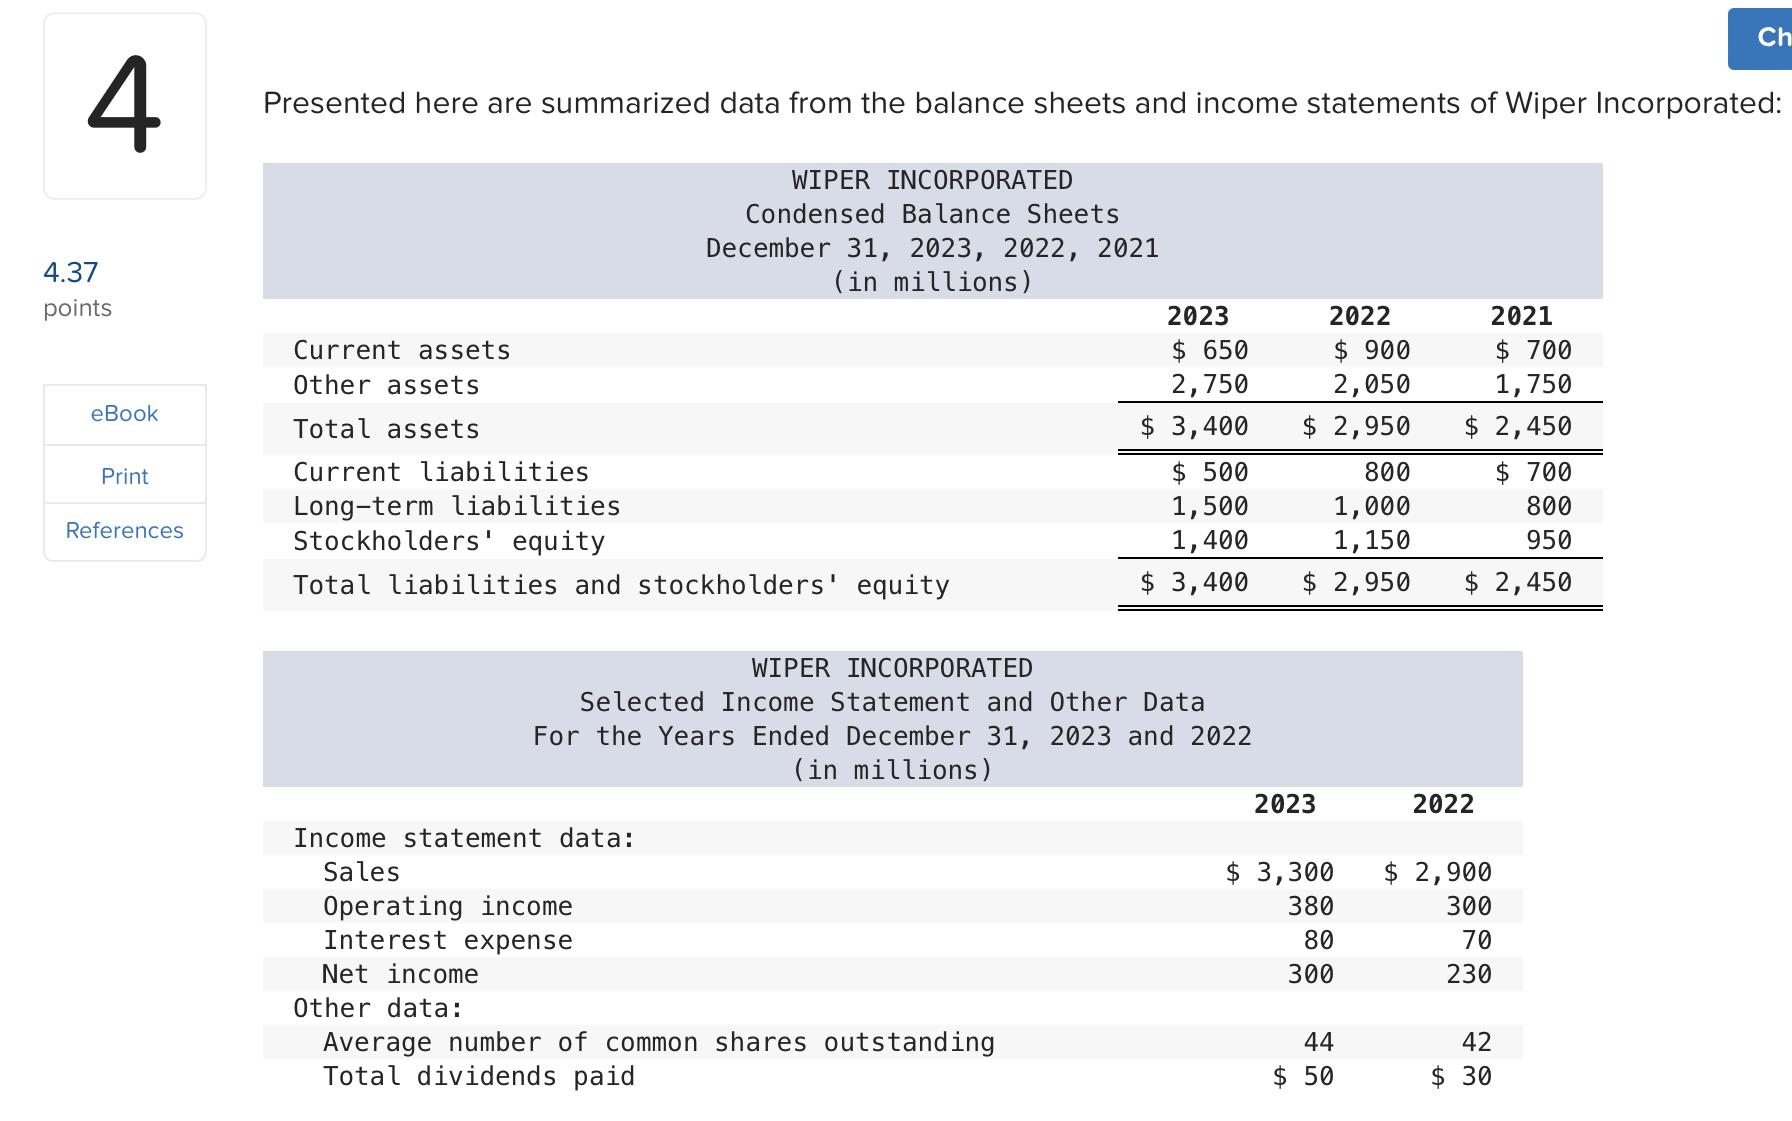Click the Total dividends paid label
This screenshot has width=1792, height=1121.
click(478, 1076)
